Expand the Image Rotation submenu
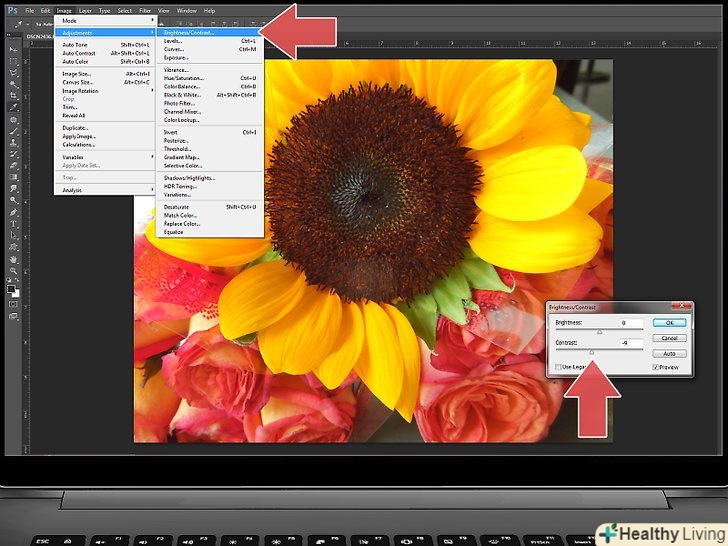Image resolution: width=728 pixels, height=546 pixels. (x=152, y=91)
